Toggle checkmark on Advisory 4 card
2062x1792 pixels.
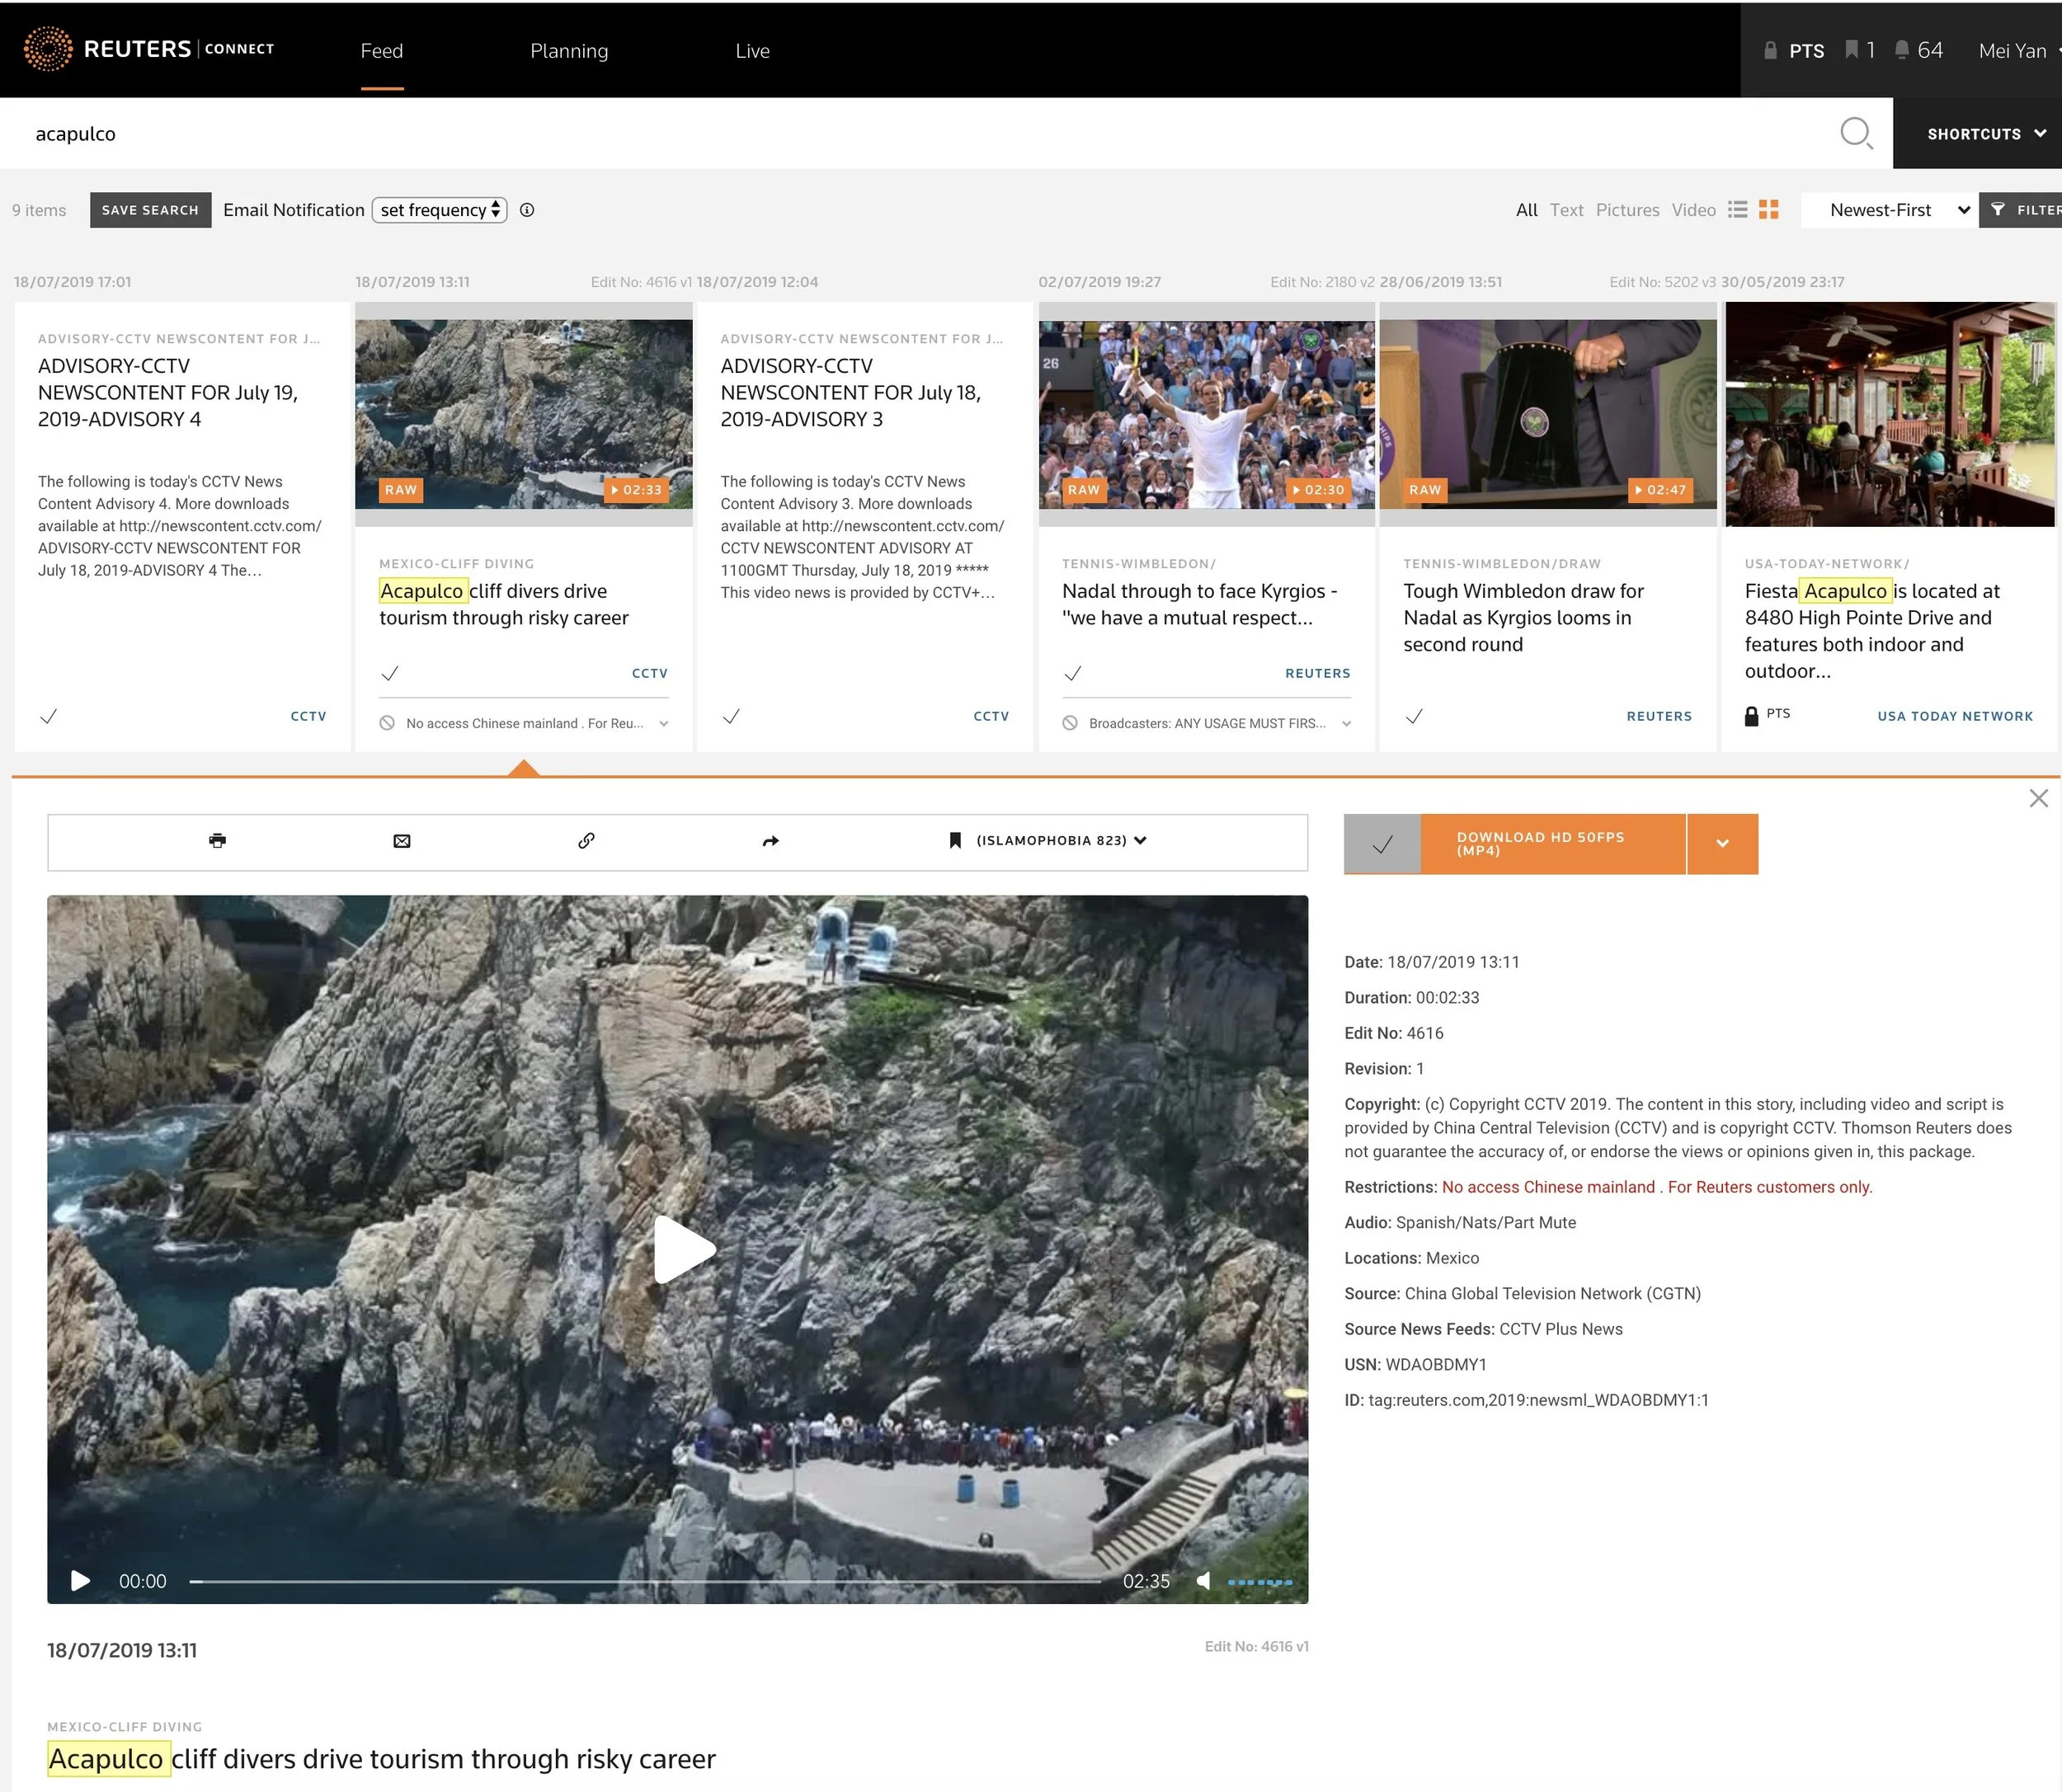(x=48, y=716)
